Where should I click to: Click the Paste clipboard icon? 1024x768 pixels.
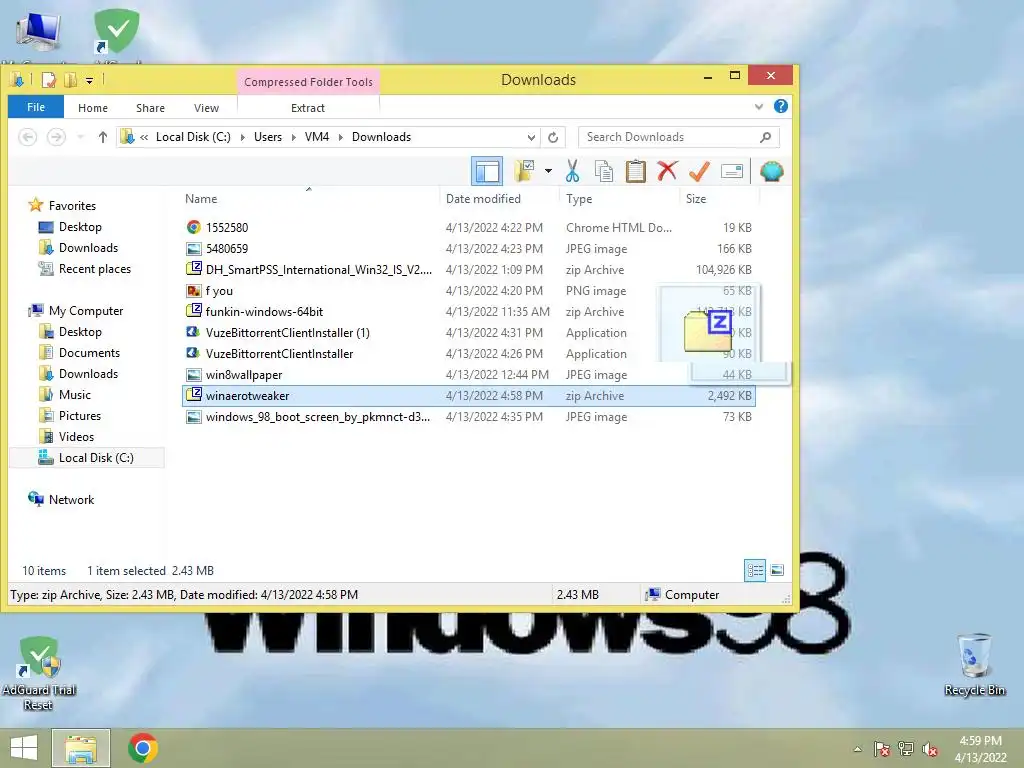coord(635,171)
